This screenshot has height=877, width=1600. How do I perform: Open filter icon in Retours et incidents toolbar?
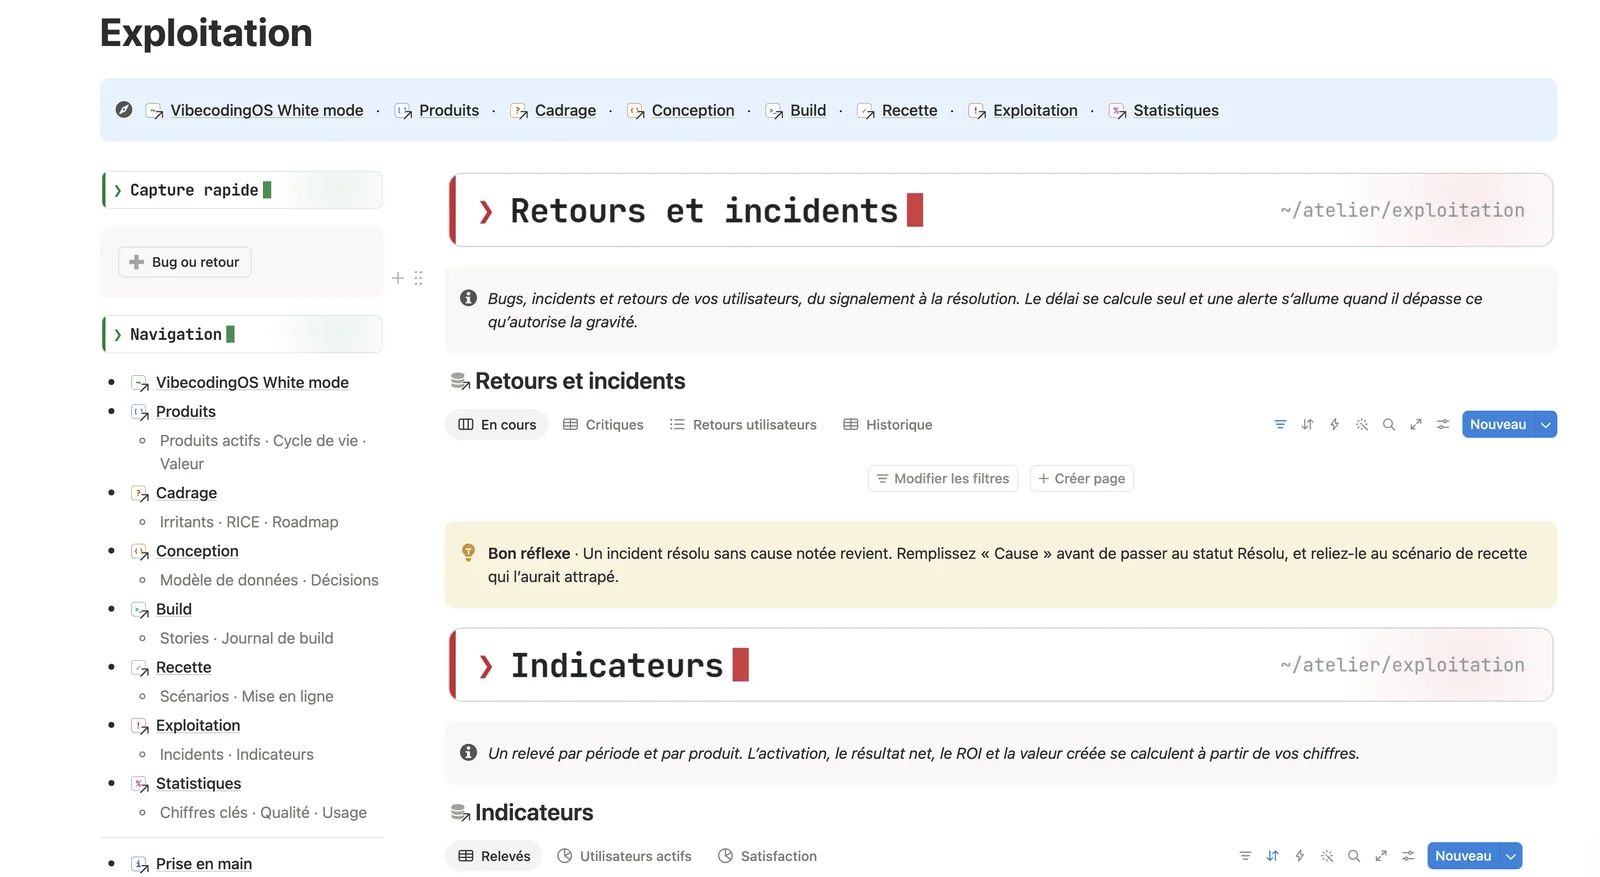1280,425
